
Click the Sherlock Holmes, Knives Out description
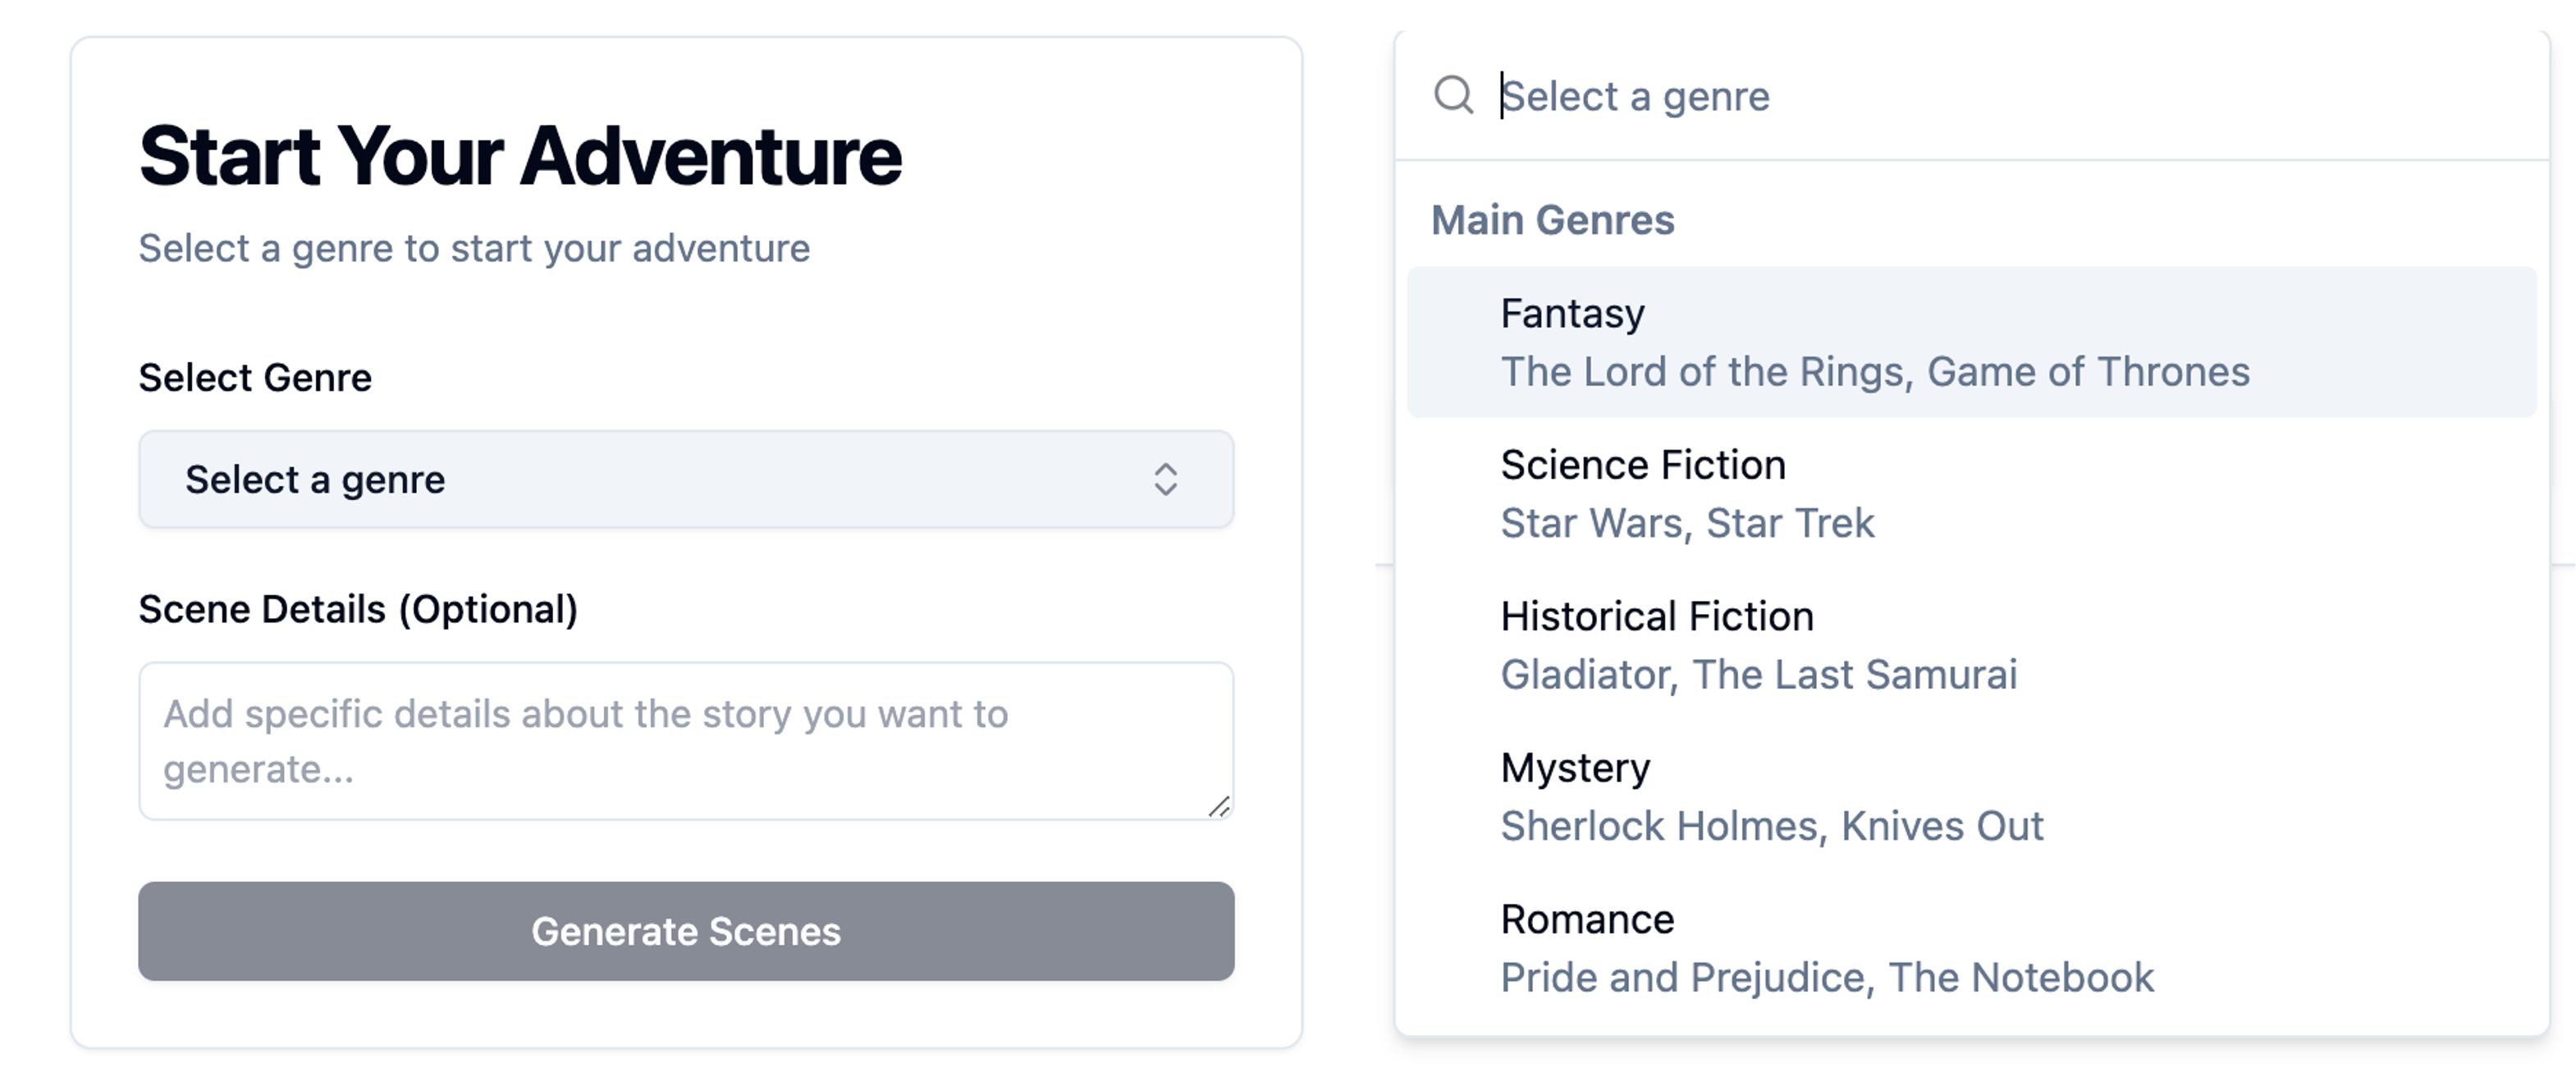click(x=1772, y=826)
